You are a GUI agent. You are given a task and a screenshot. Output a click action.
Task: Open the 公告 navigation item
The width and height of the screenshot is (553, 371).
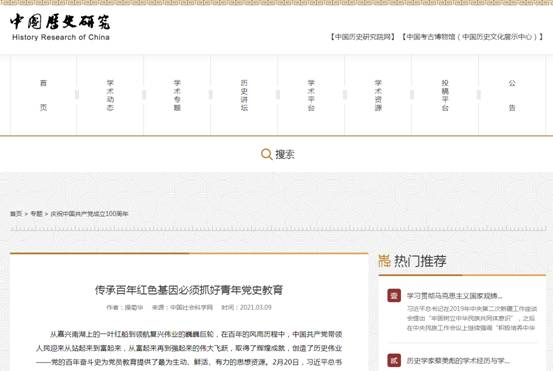512,95
